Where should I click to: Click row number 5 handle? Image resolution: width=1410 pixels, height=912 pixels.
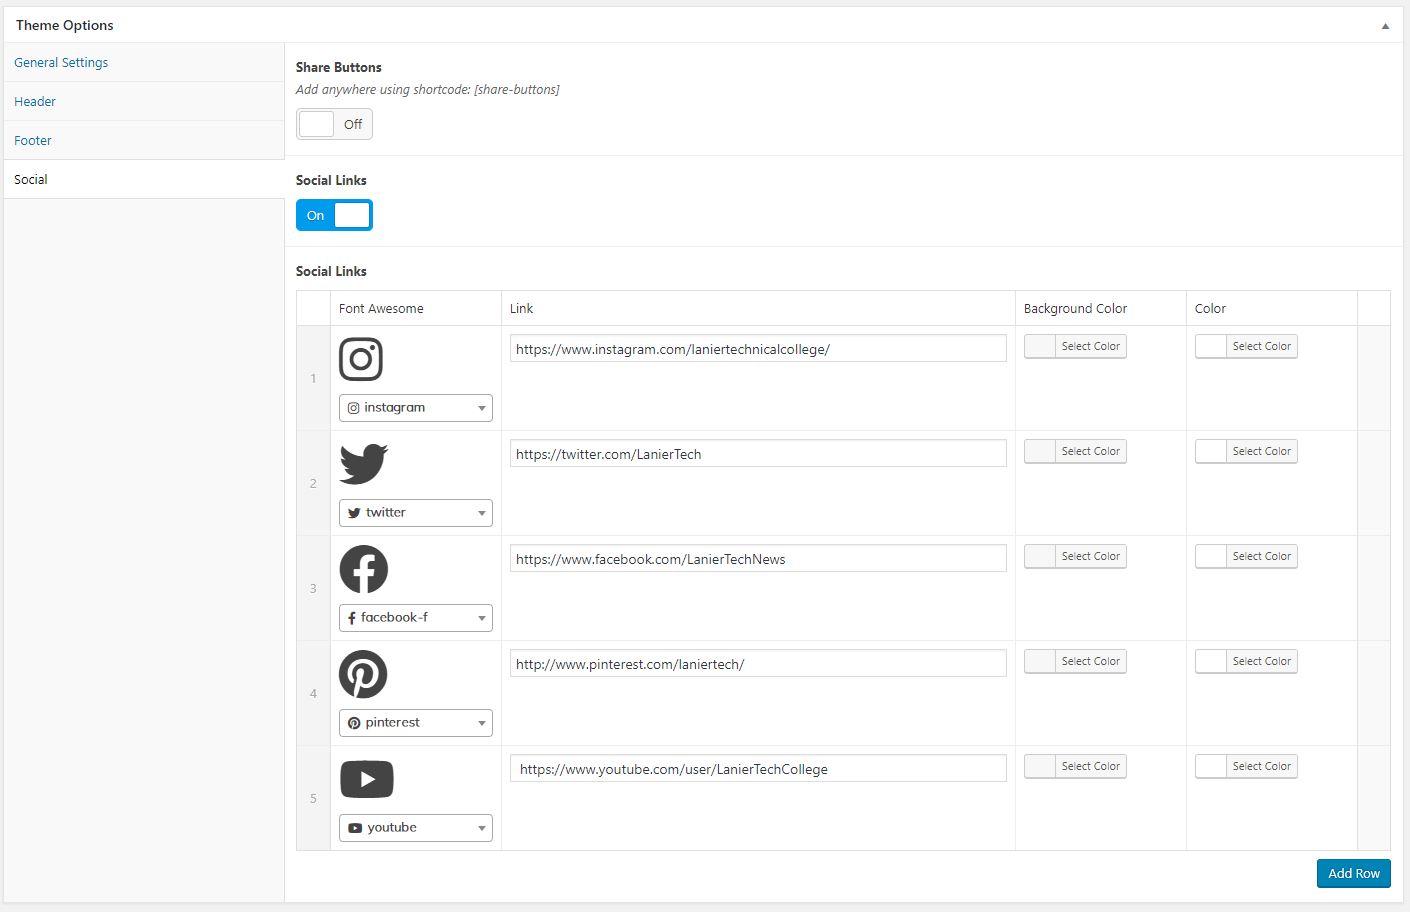(x=313, y=798)
